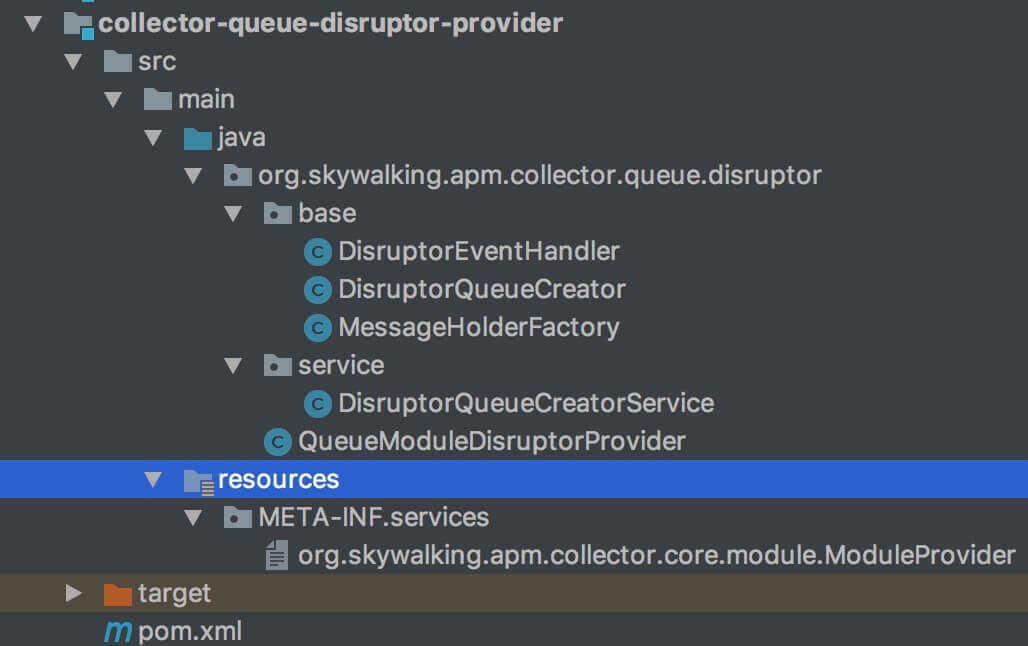Click the resources folder icon

(198, 480)
